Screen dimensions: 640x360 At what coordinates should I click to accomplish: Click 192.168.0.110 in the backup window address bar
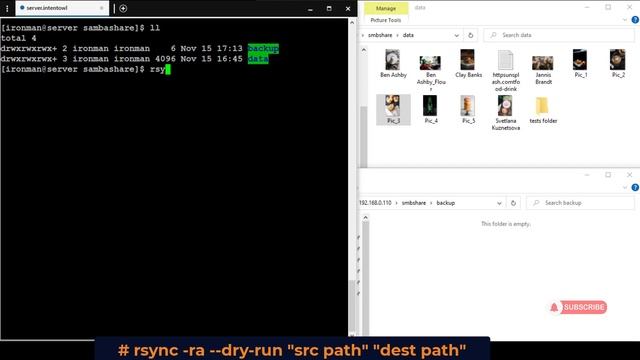click(x=375, y=203)
